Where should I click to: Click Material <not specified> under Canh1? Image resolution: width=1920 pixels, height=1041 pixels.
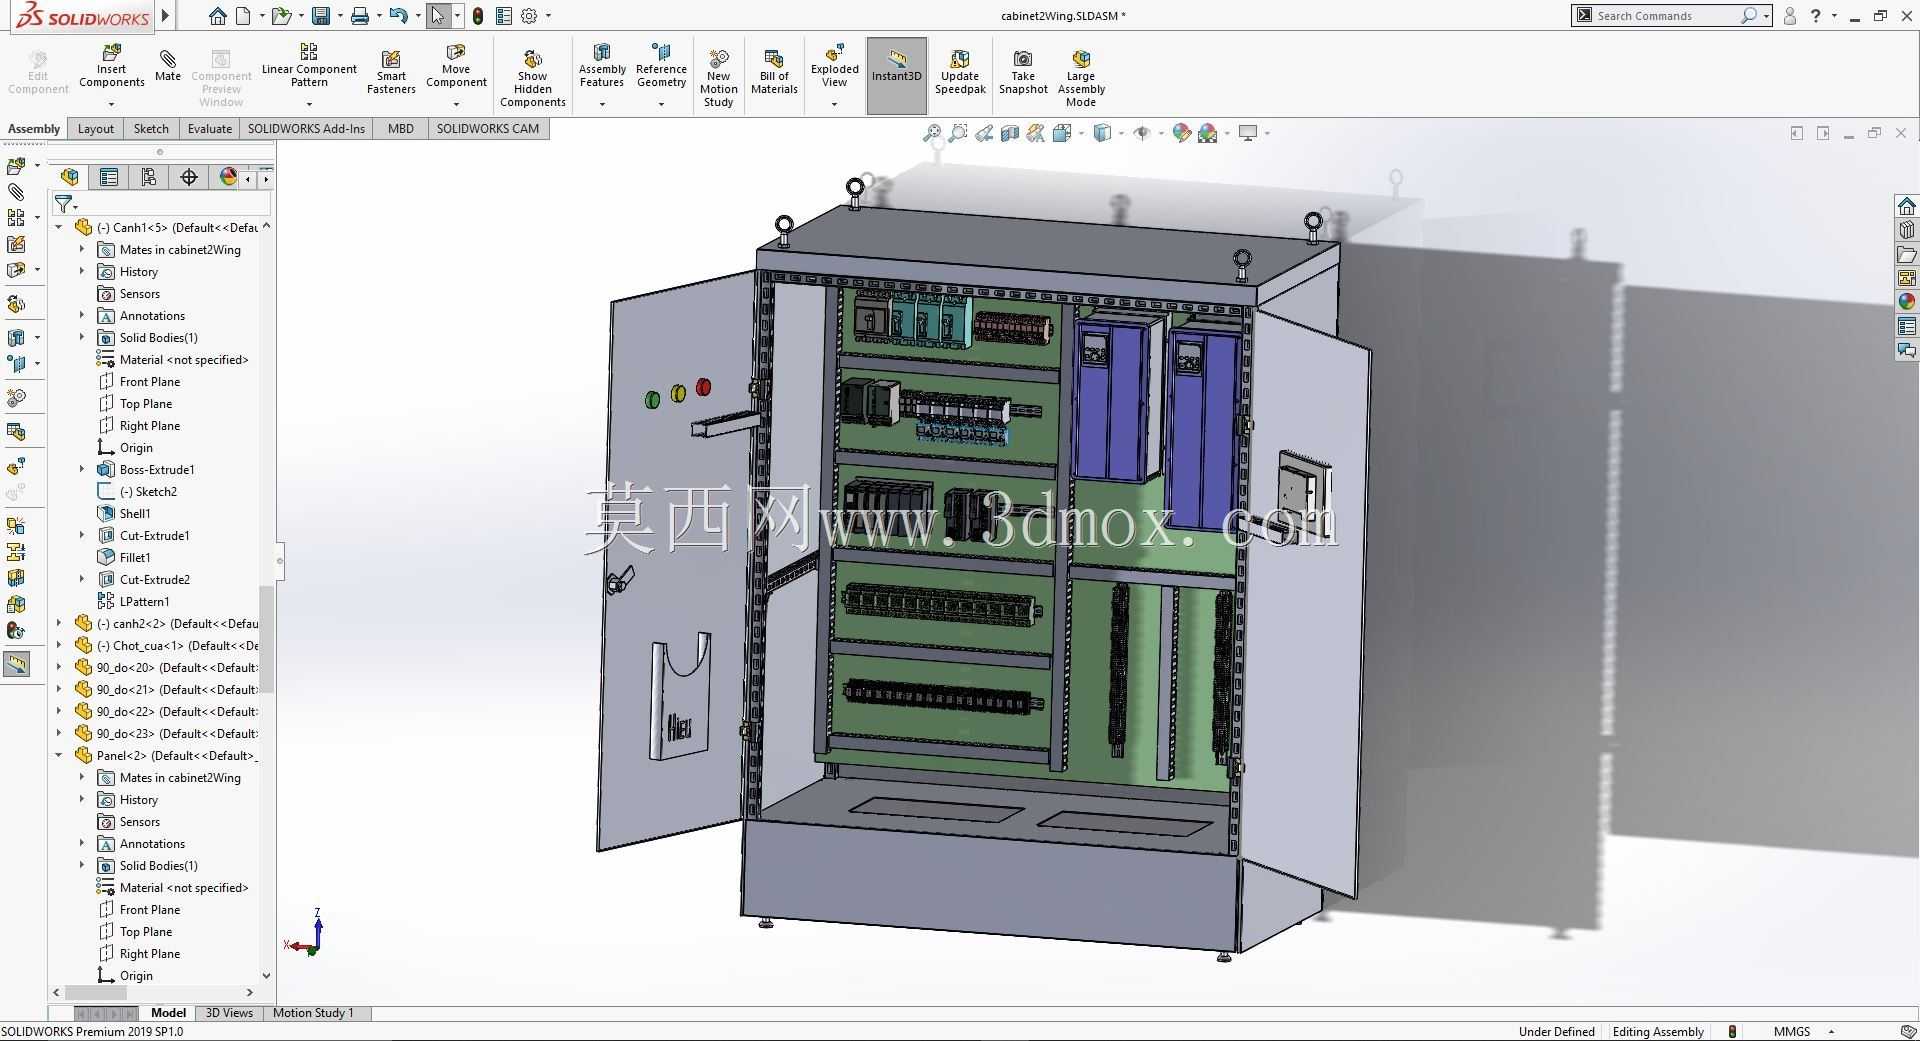click(x=184, y=360)
